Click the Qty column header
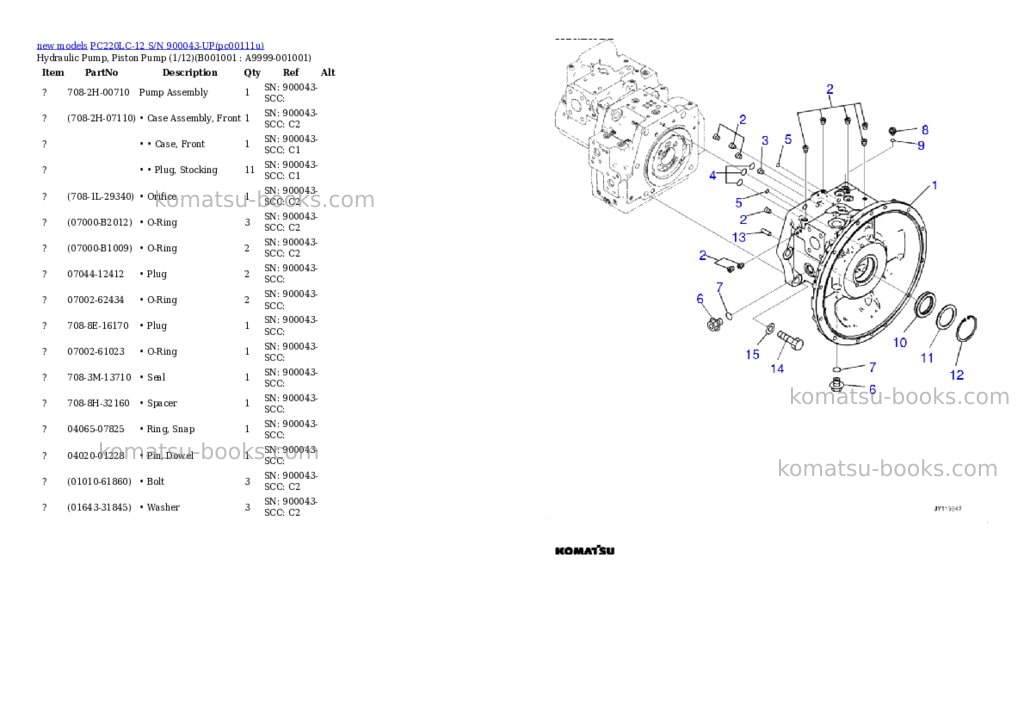1024x725 pixels. pos(252,72)
